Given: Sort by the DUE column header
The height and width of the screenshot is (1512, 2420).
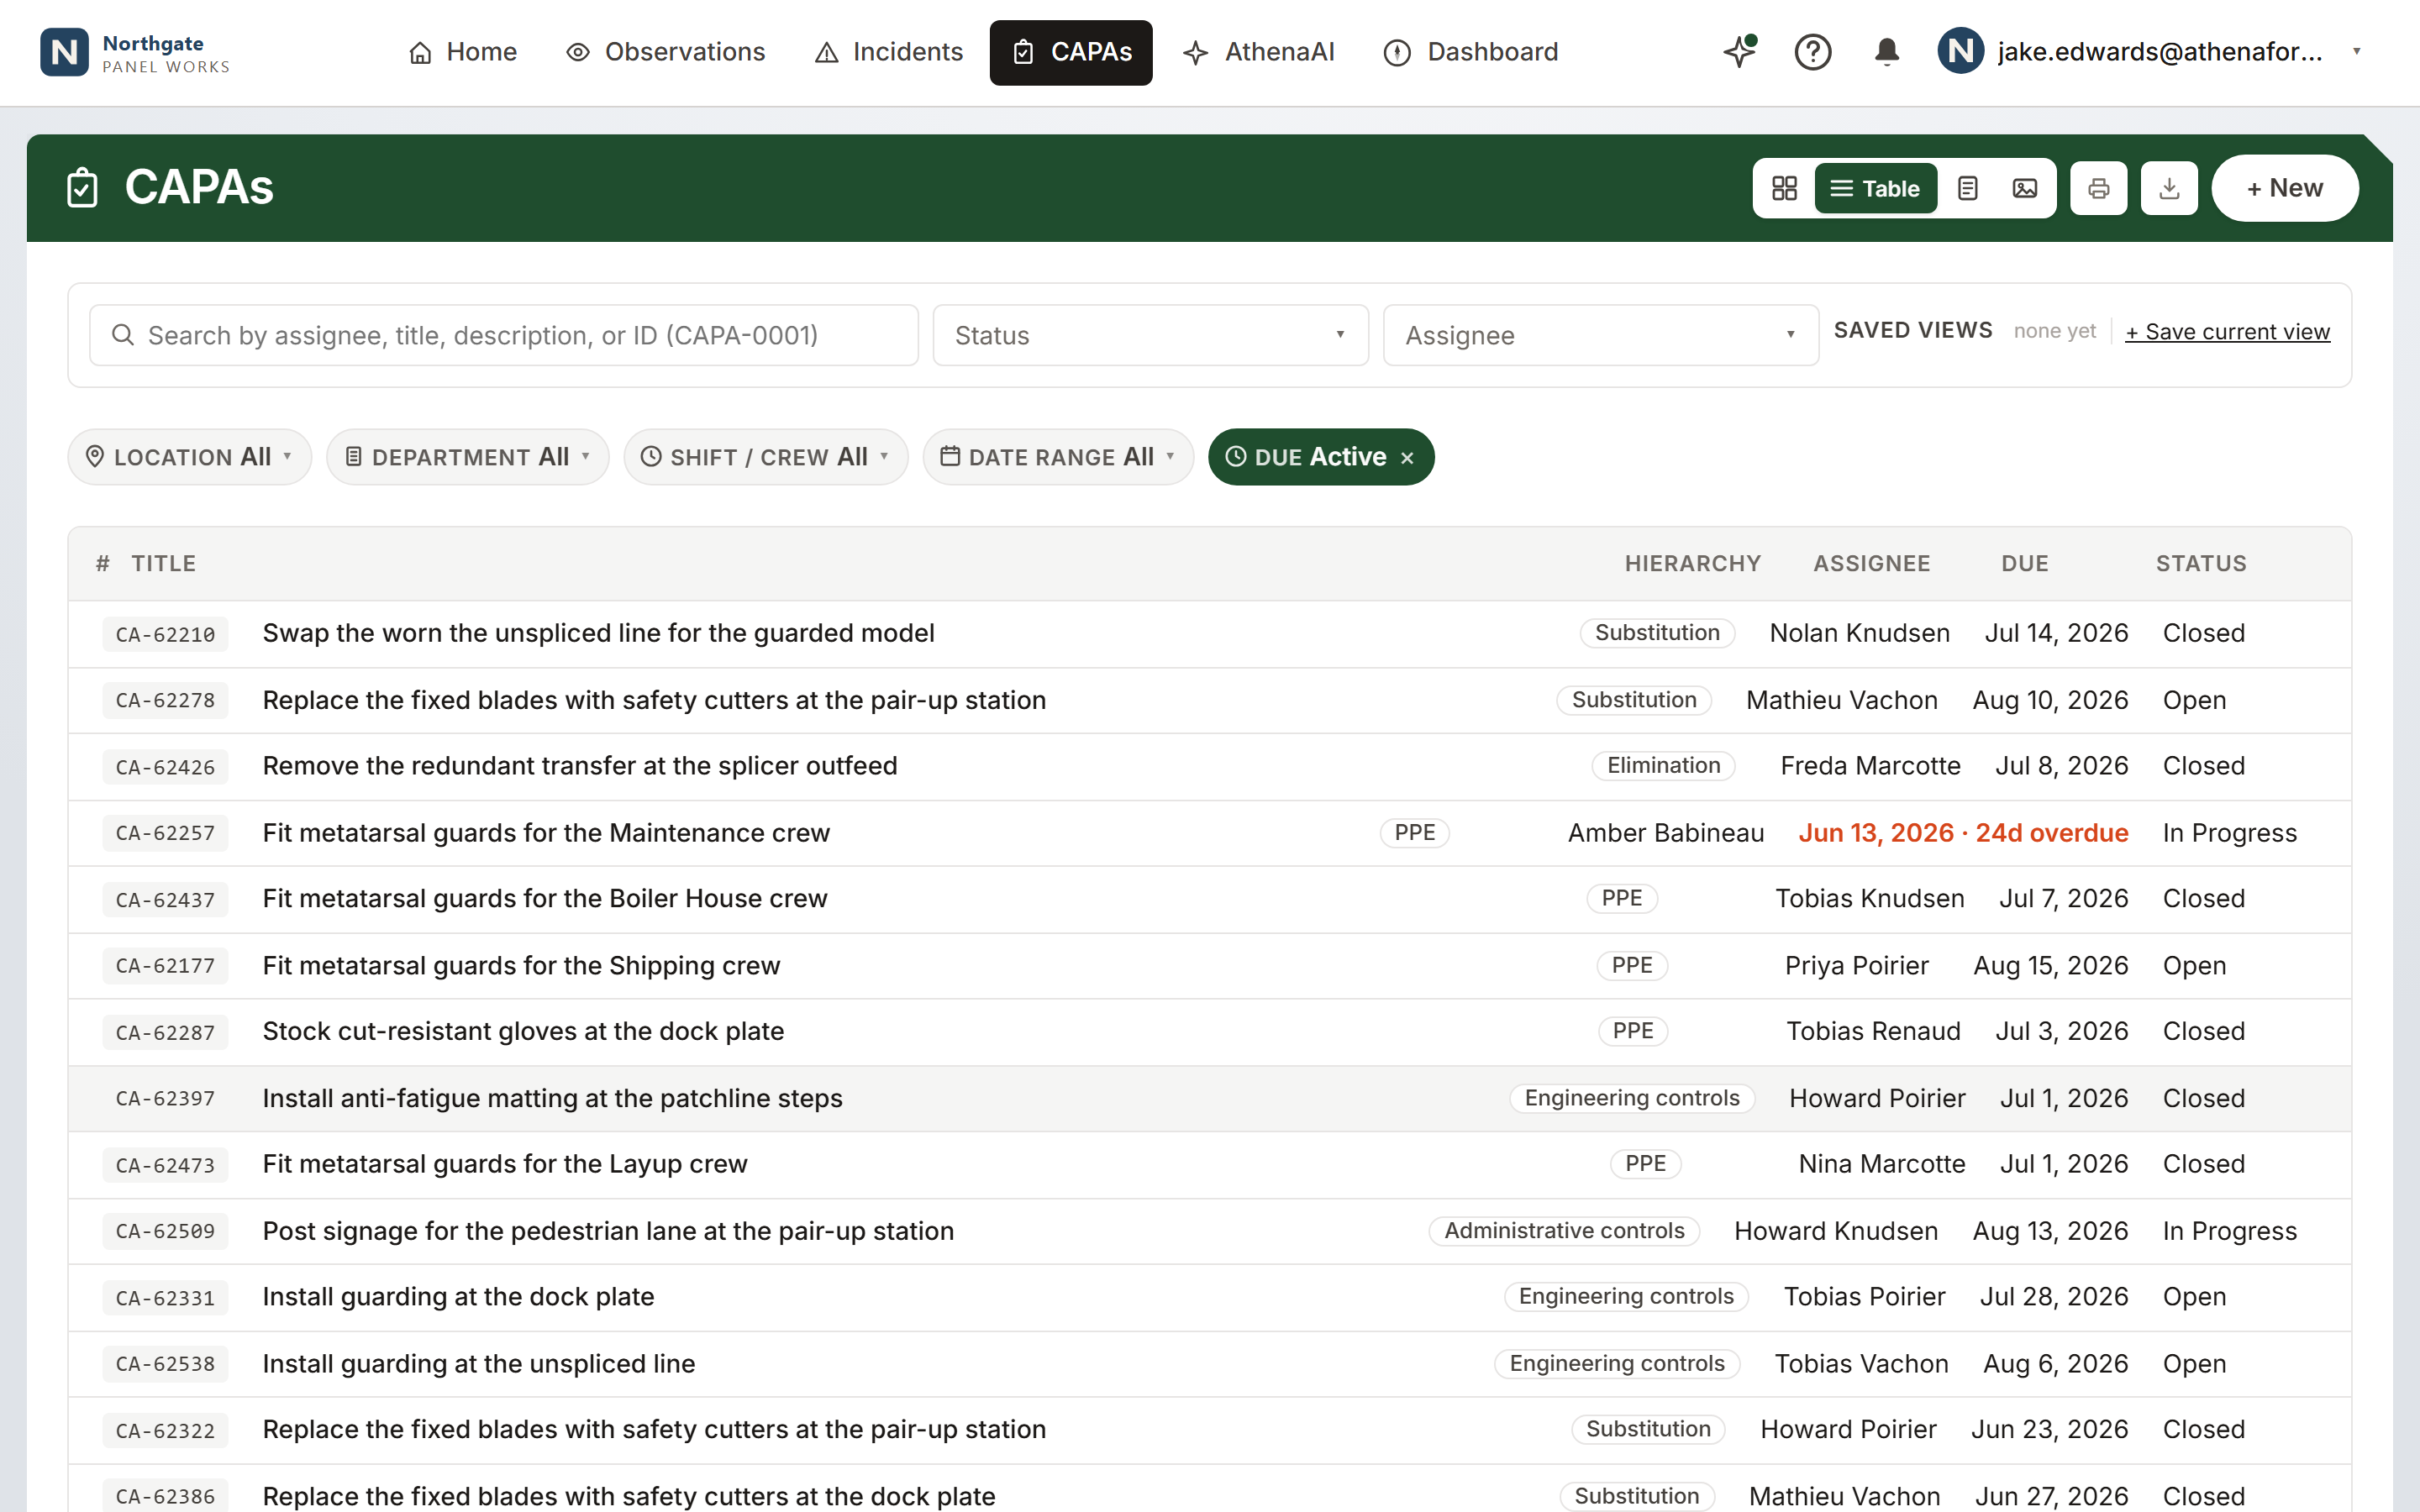Looking at the screenshot, I should point(2024,564).
